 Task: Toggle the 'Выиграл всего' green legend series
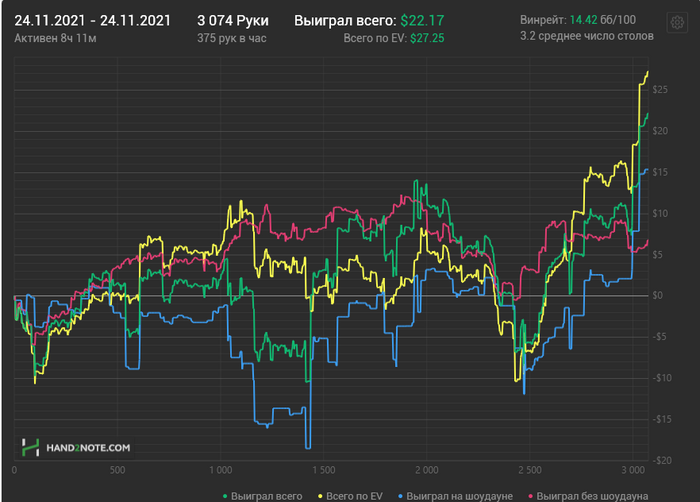(x=262, y=496)
